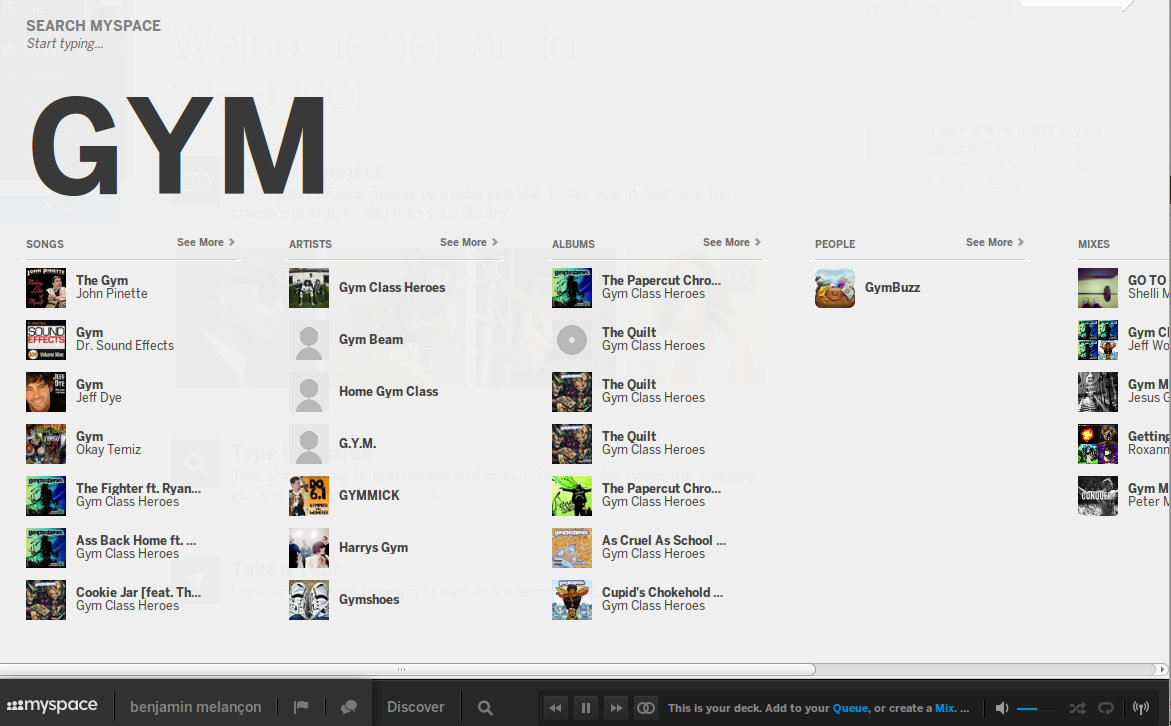Pause the currently playing track
Viewport: 1171px width, 726px height.
pos(586,707)
